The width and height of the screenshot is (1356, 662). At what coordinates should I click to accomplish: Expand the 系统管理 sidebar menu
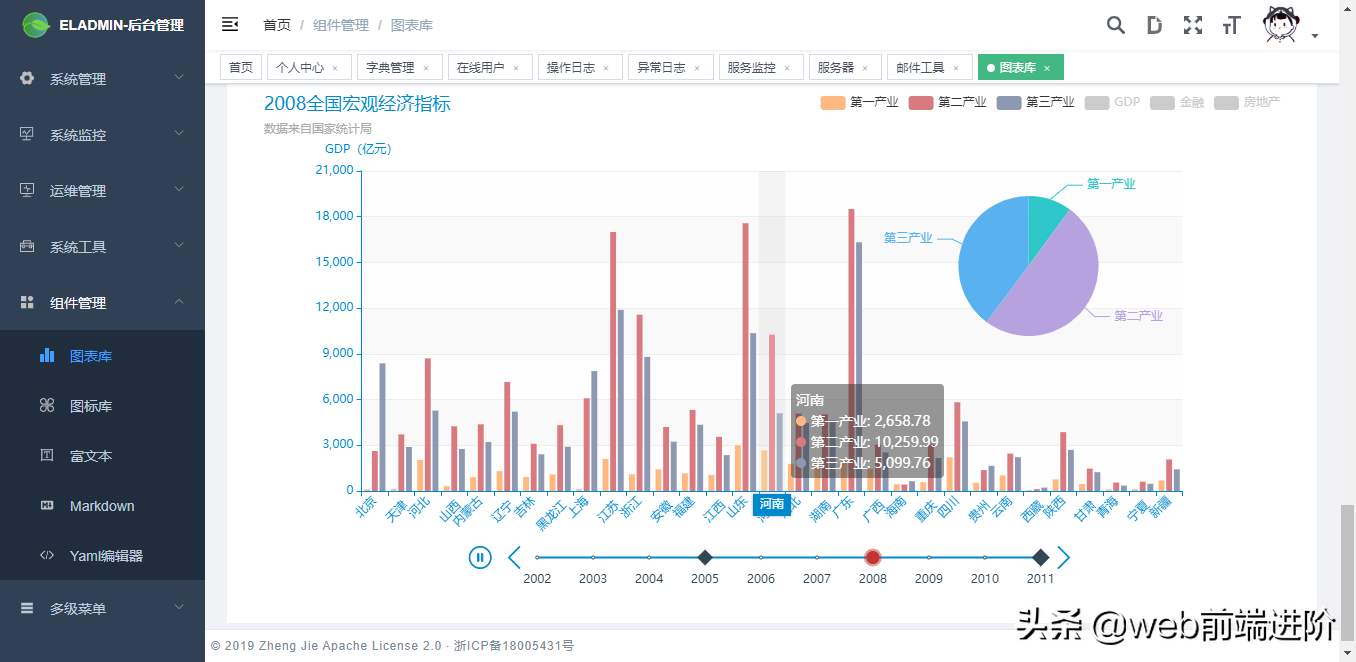pyautogui.click(x=102, y=79)
